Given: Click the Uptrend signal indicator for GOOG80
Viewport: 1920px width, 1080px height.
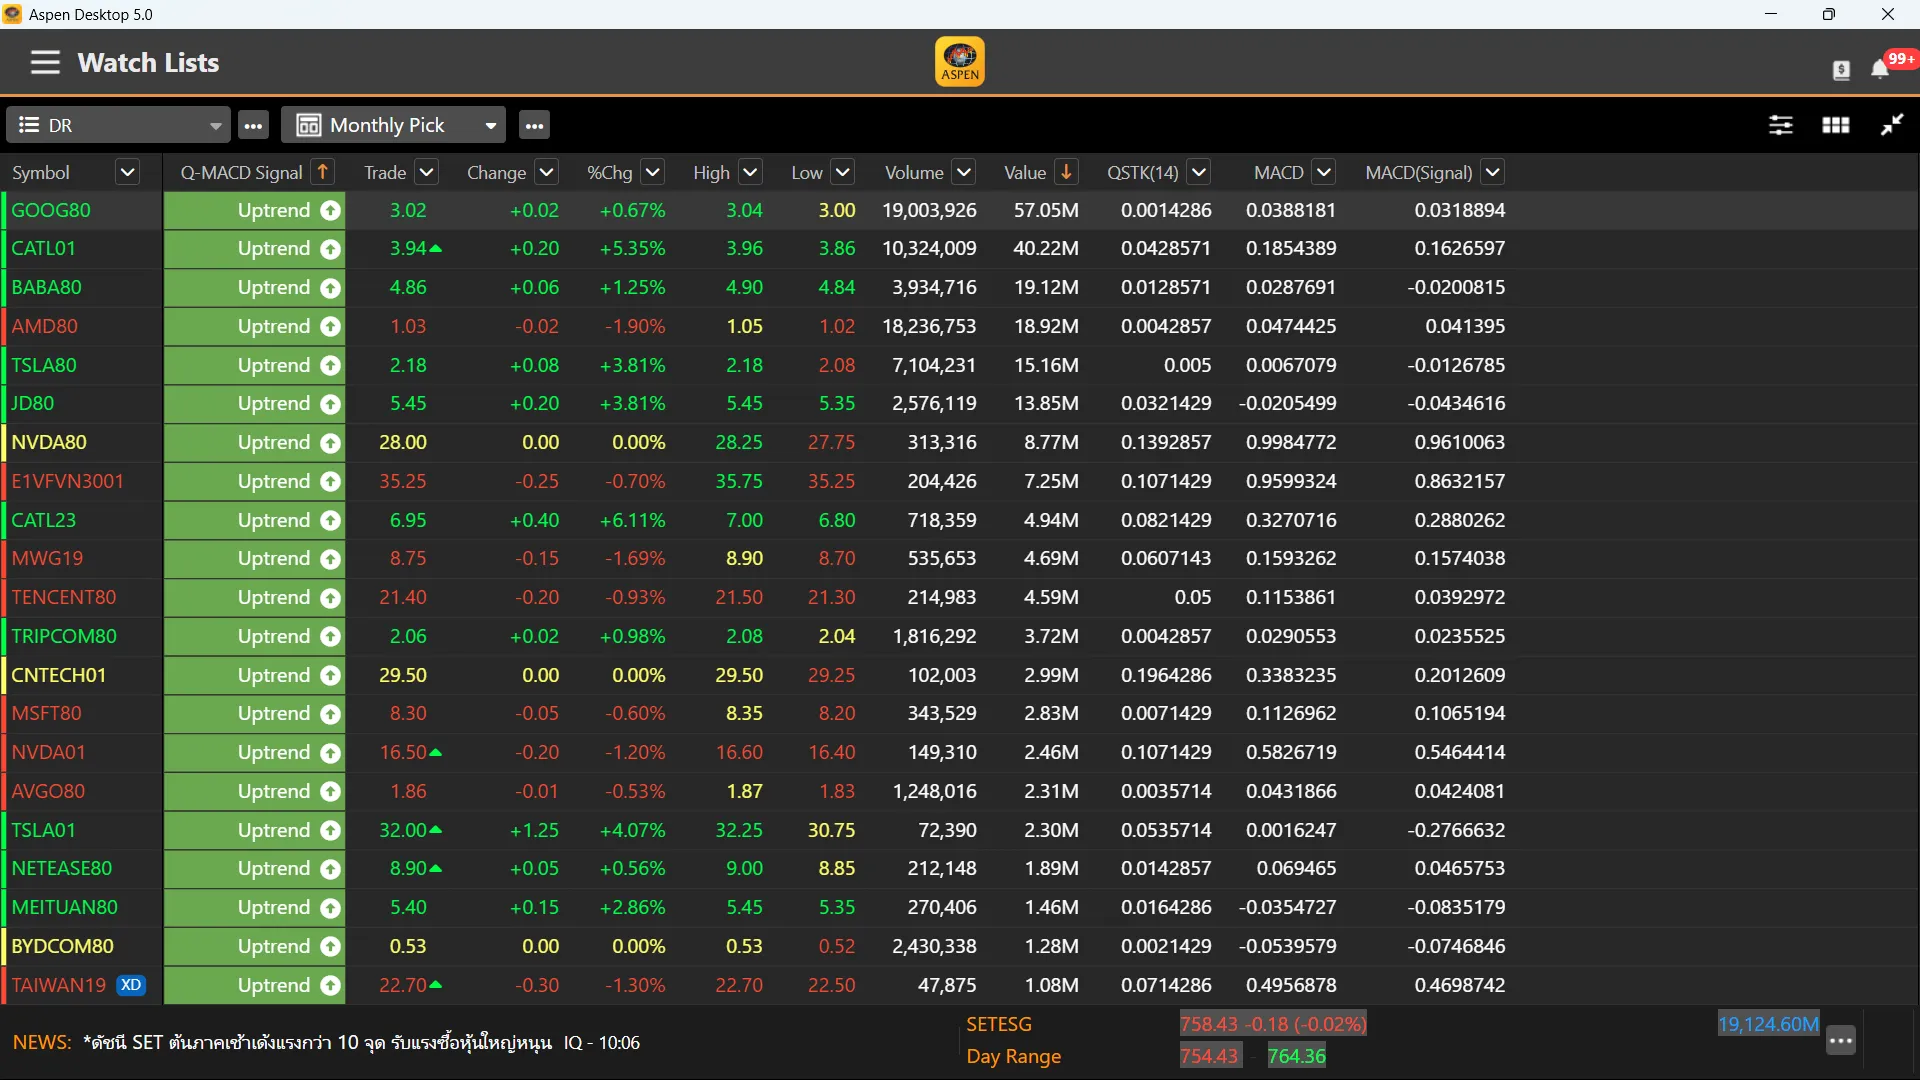Looking at the screenshot, I should pyautogui.click(x=331, y=211).
